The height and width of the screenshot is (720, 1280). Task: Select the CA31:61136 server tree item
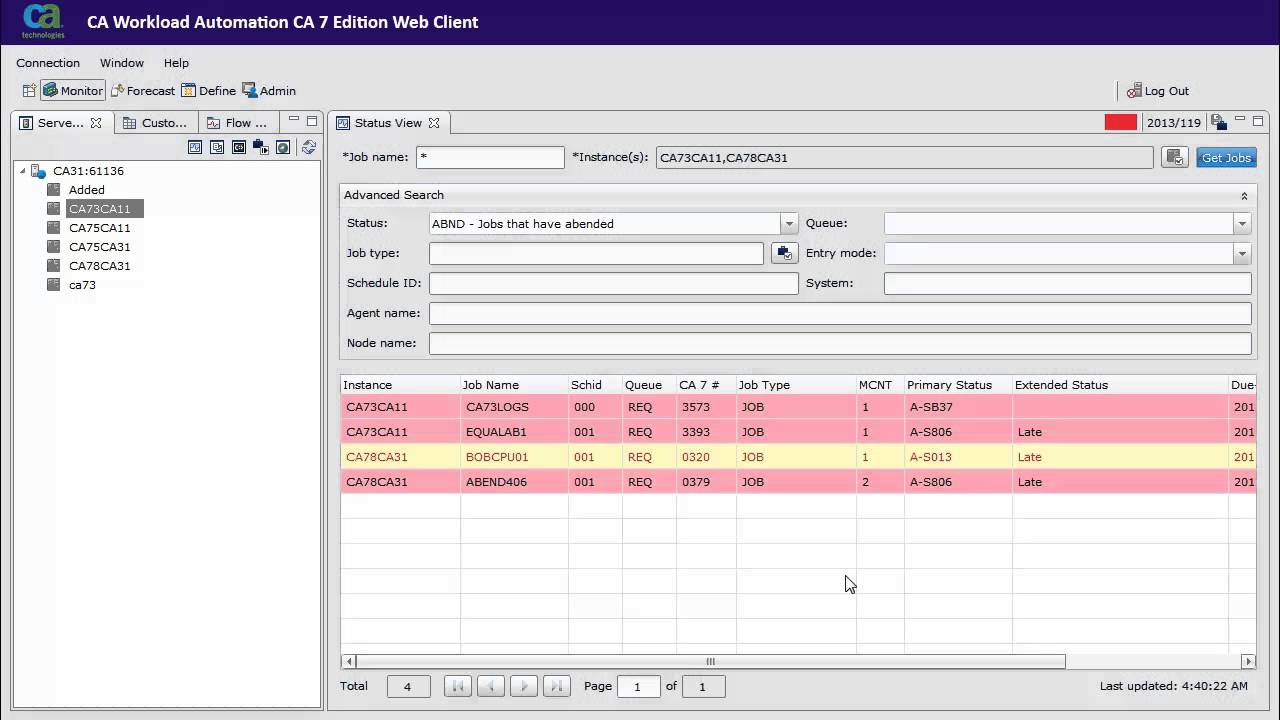[x=88, y=171]
